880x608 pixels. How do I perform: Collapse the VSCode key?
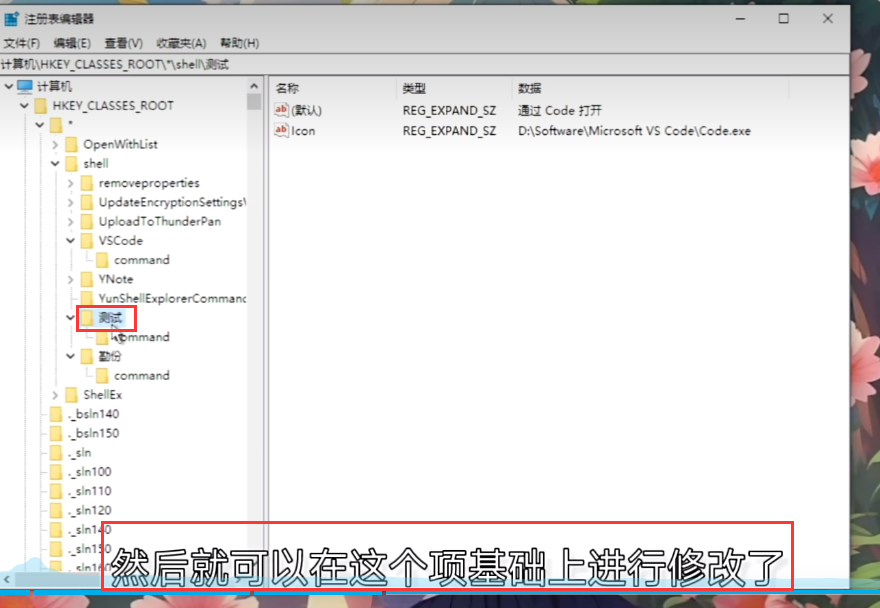(70, 241)
